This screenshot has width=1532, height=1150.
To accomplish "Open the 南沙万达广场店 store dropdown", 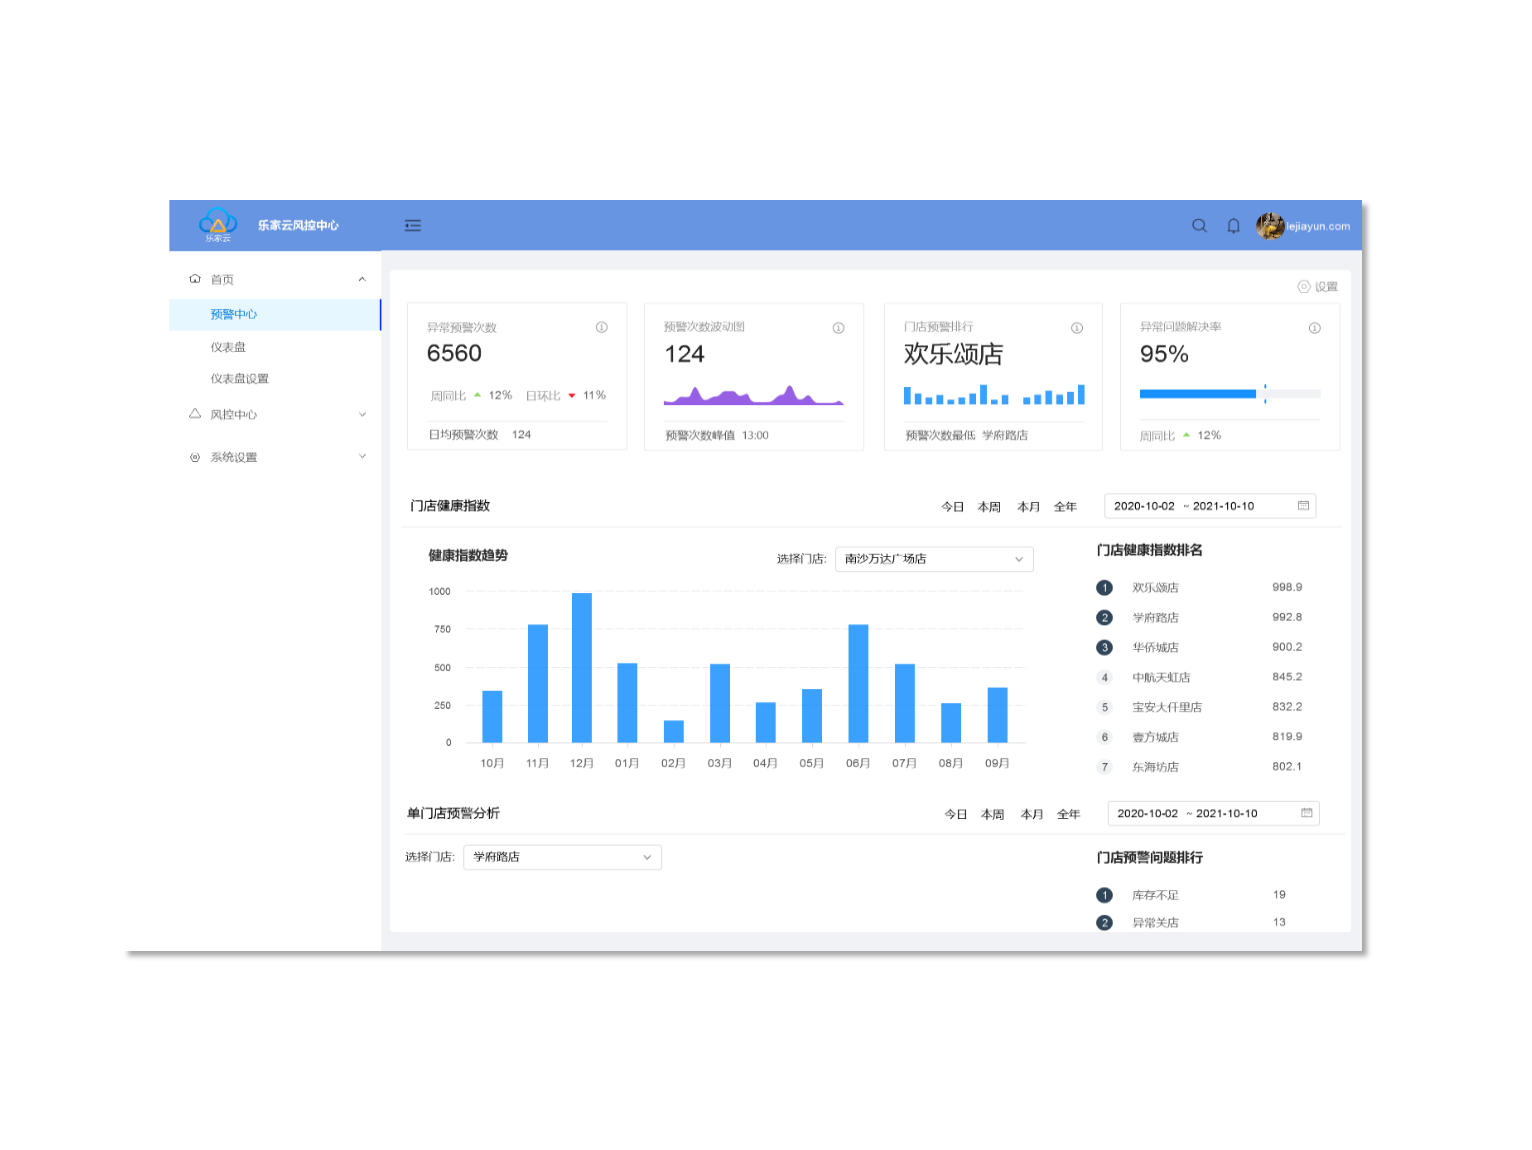I will [x=933, y=559].
